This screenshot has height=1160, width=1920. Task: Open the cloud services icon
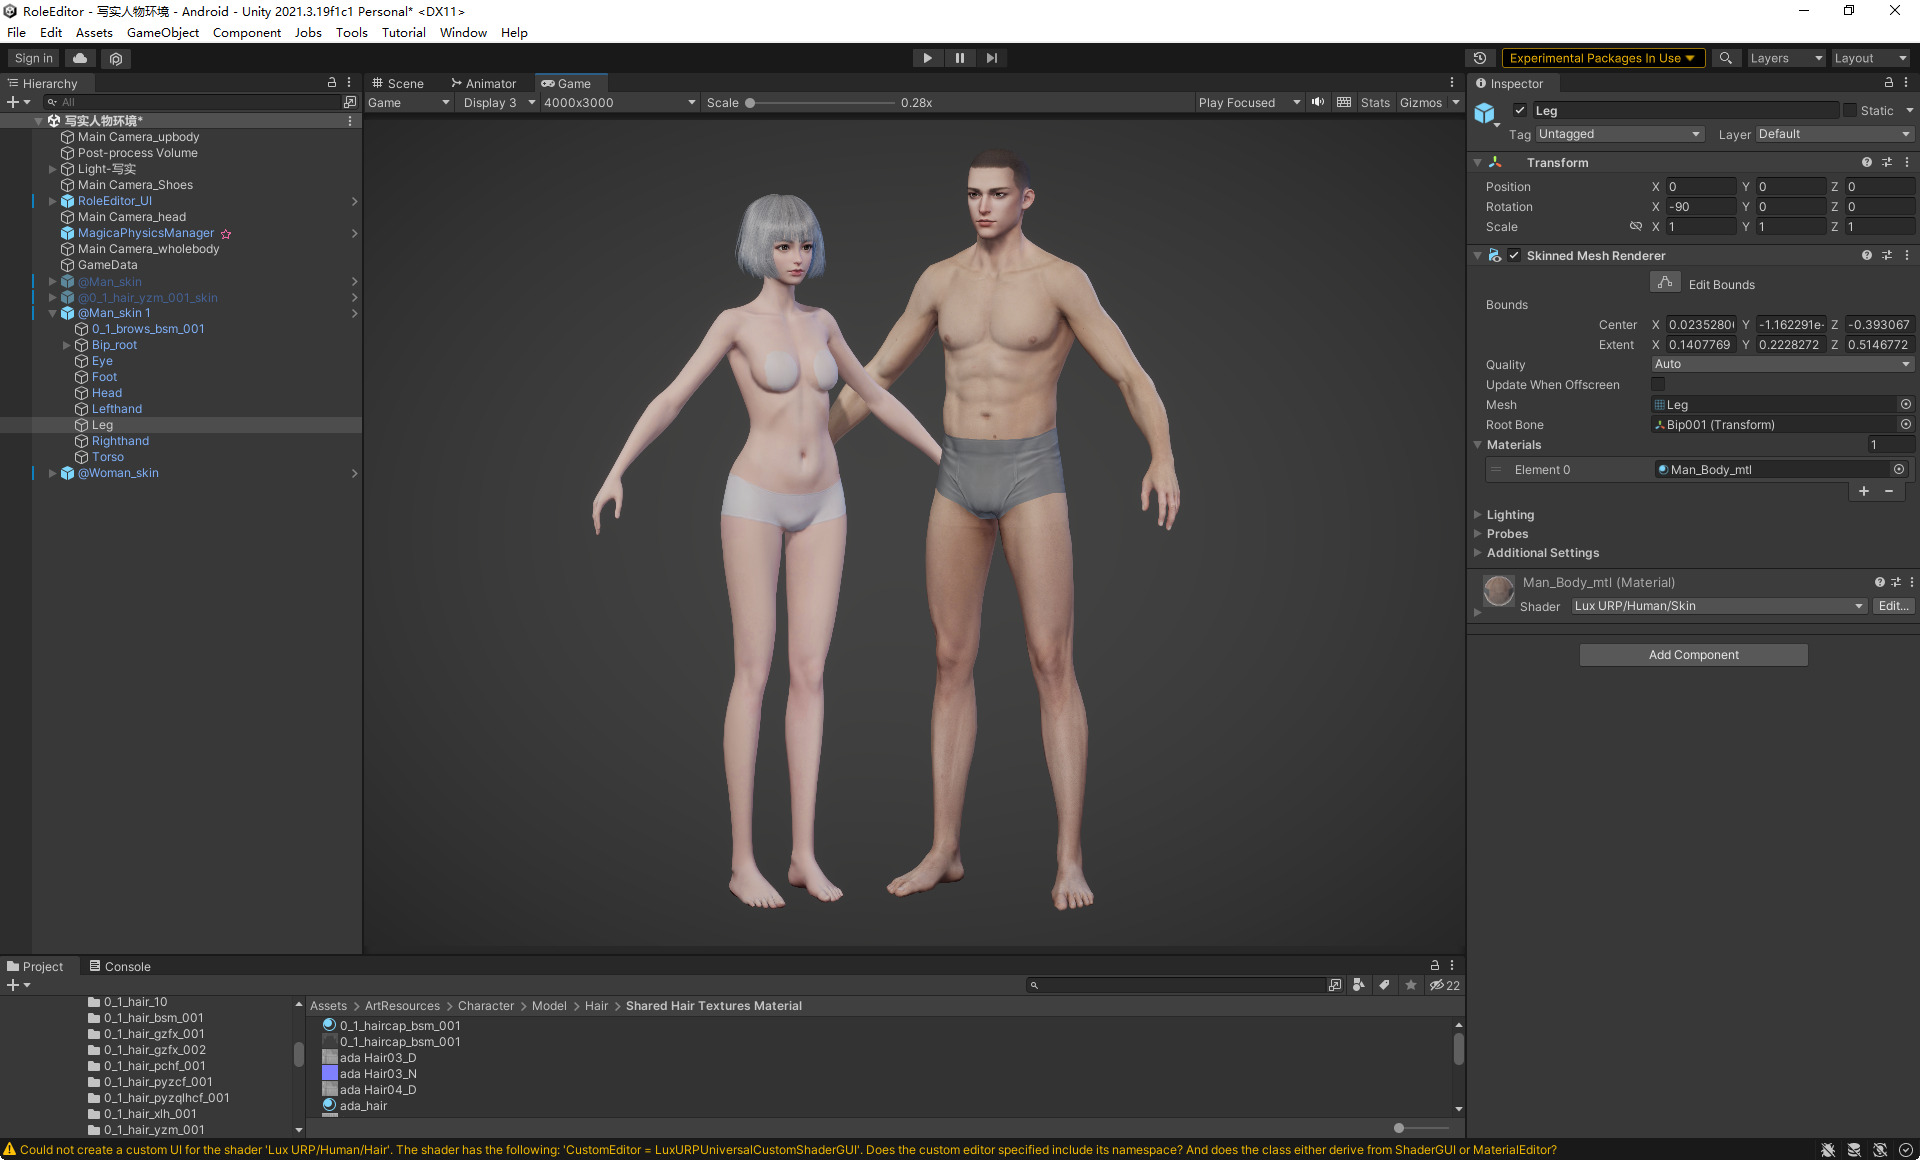click(80, 58)
